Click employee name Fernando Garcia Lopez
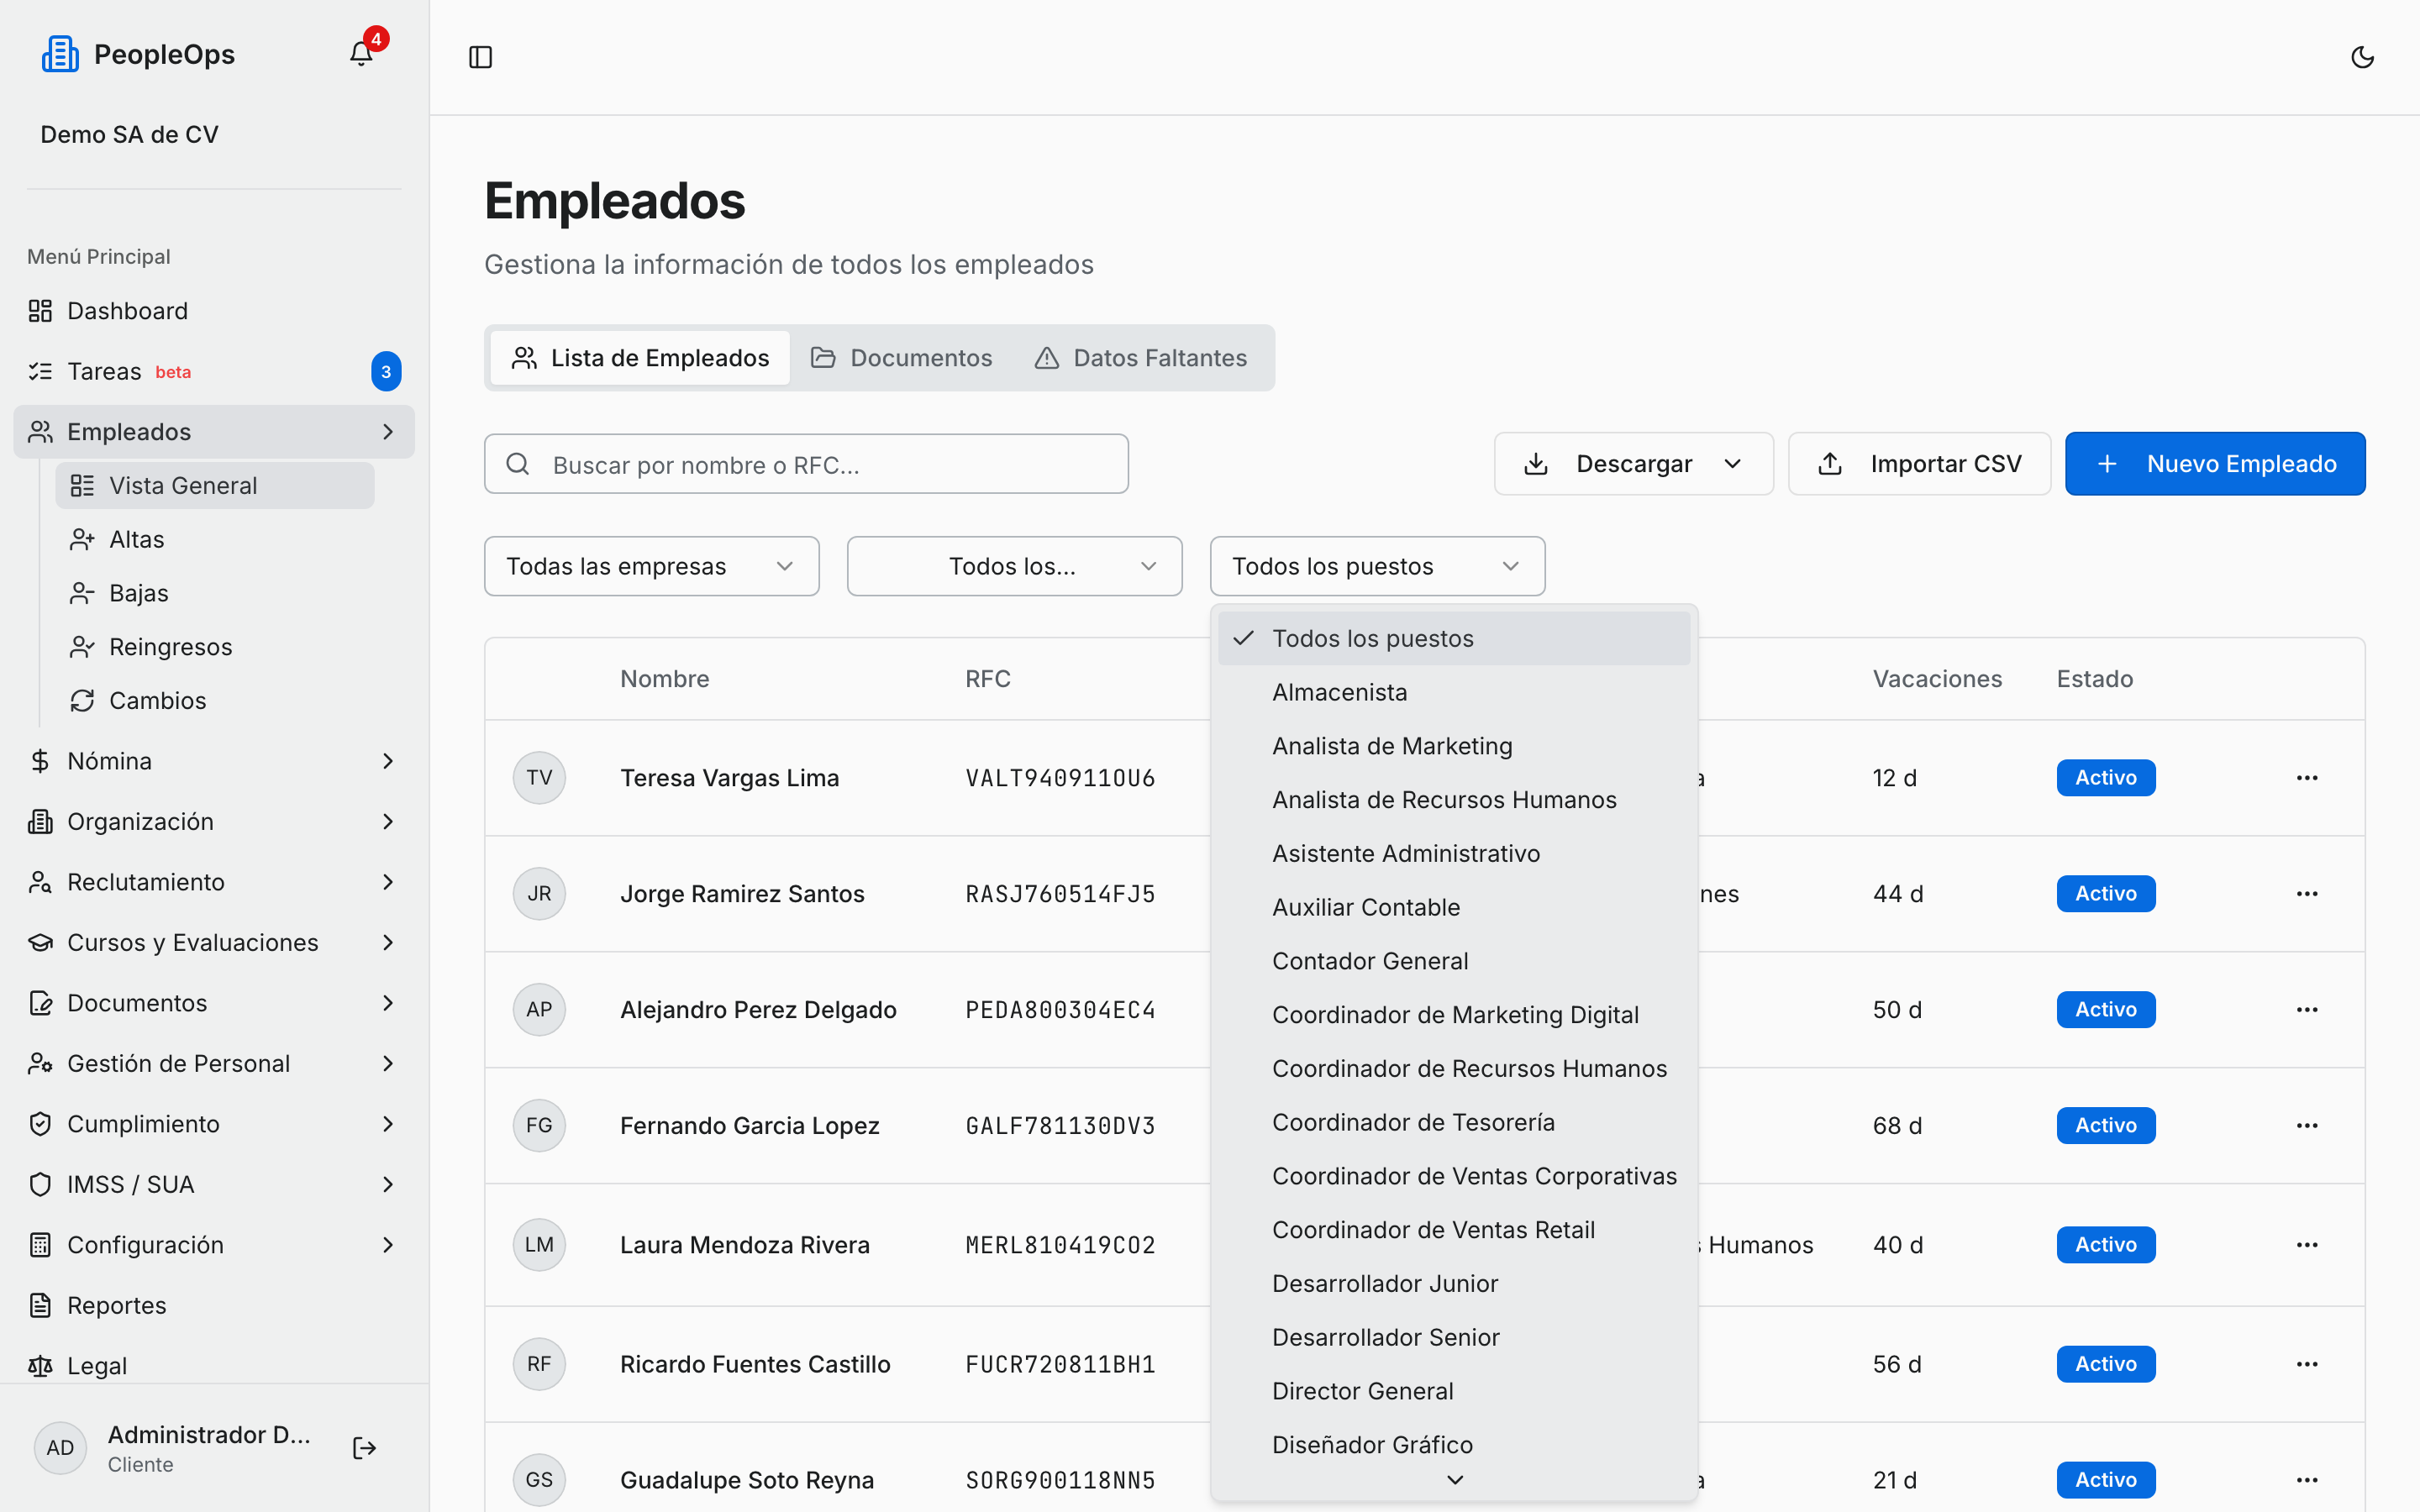 click(749, 1126)
